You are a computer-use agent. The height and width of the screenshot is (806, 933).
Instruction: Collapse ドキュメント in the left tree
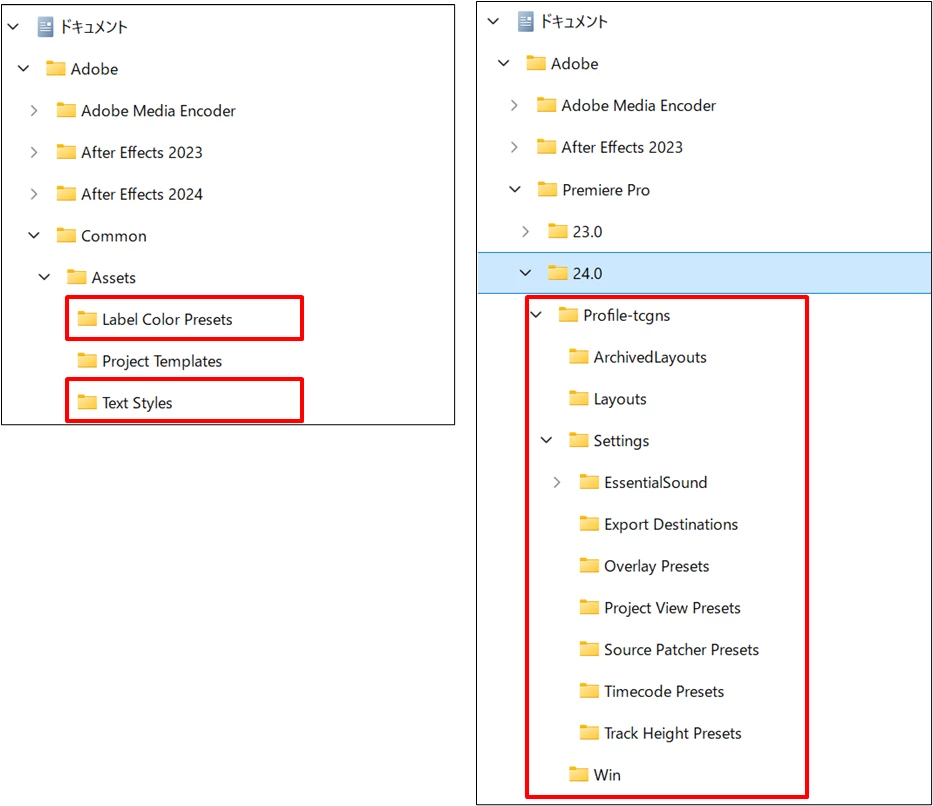click(13, 27)
